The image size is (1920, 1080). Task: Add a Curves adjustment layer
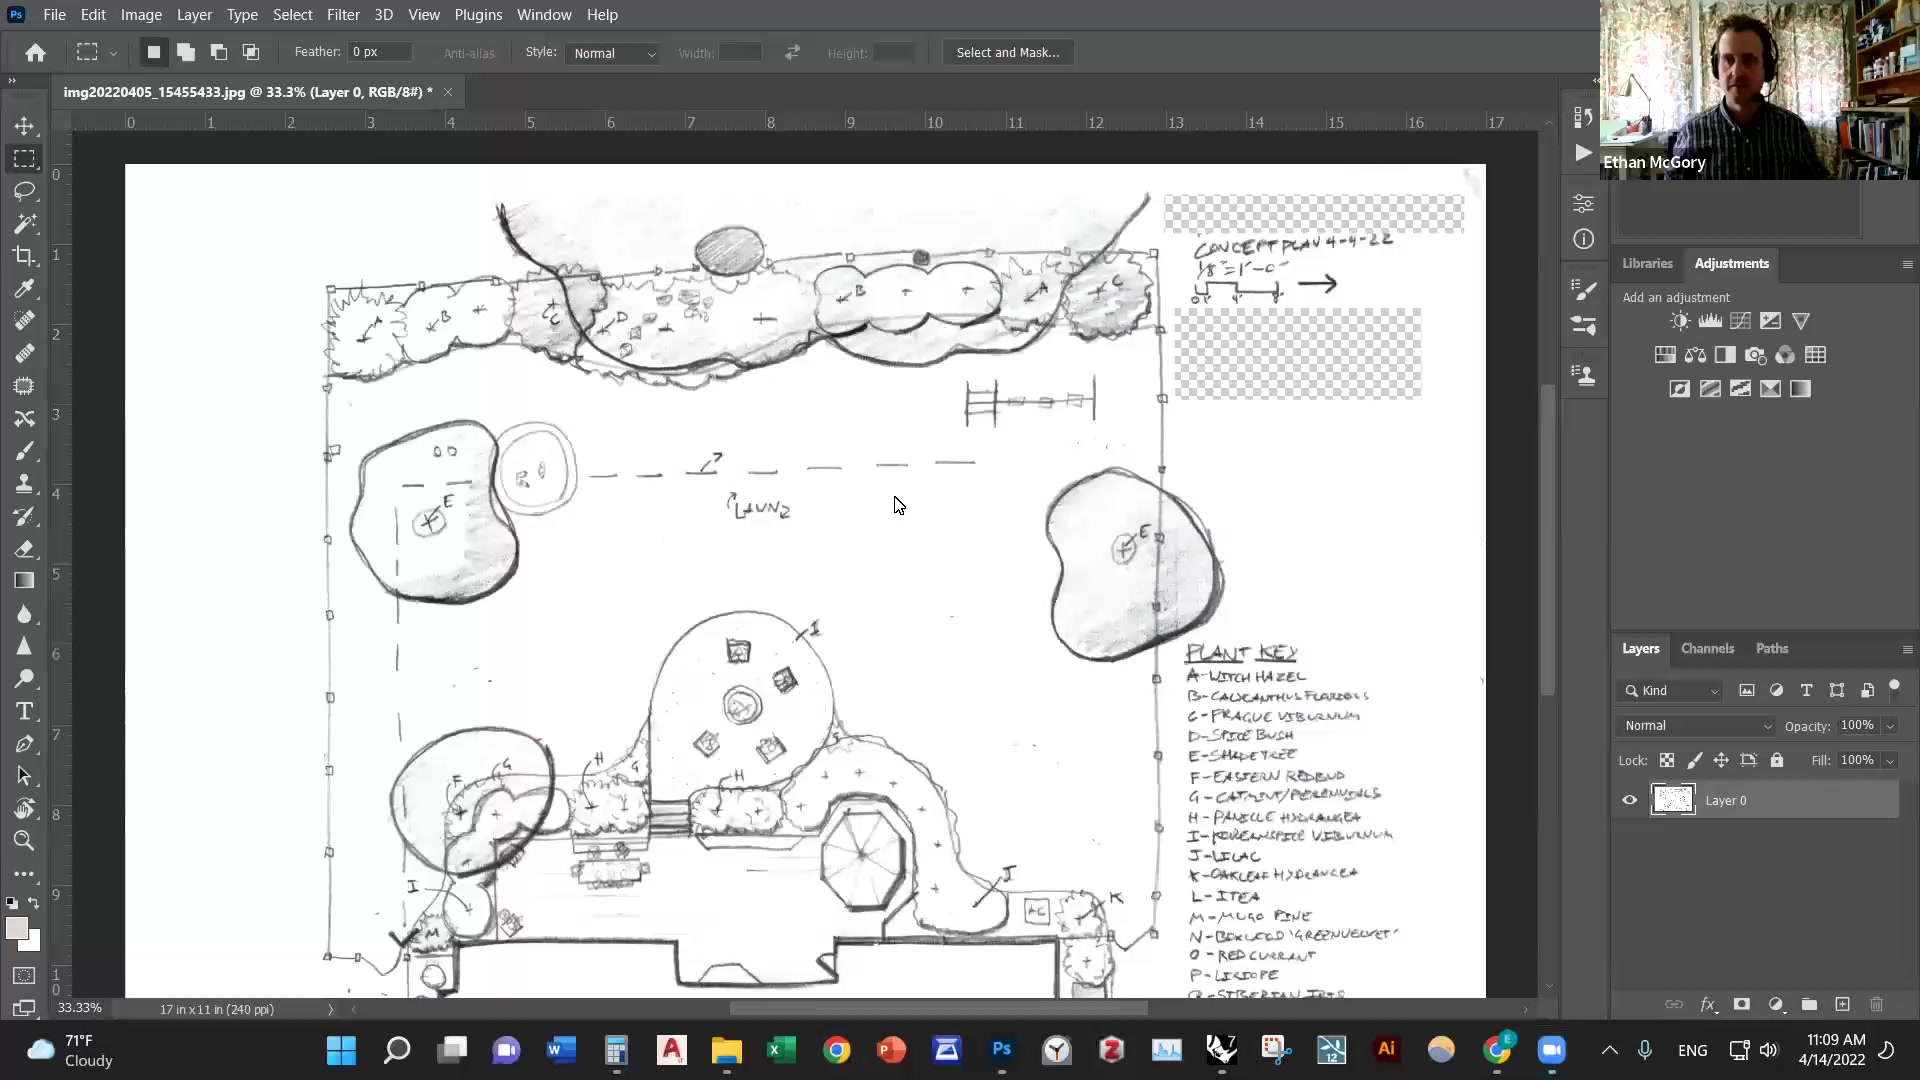[1740, 321]
